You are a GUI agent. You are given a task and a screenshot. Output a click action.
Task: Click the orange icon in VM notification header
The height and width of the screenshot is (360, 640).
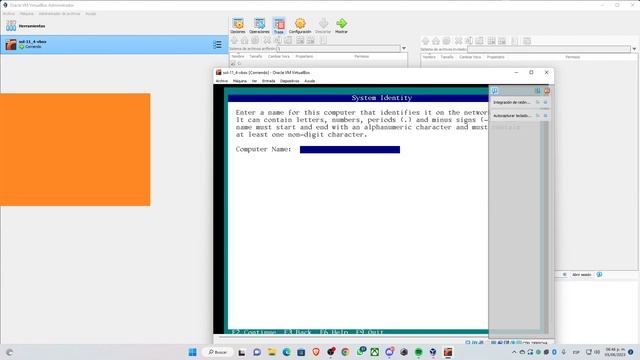click(547, 91)
